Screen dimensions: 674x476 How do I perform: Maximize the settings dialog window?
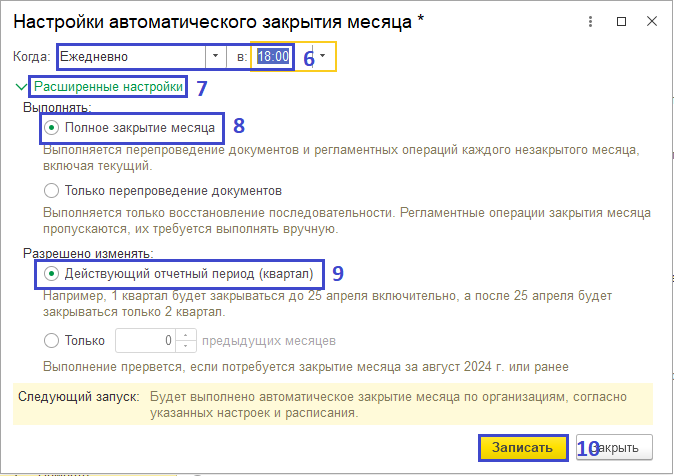pos(621,21)
